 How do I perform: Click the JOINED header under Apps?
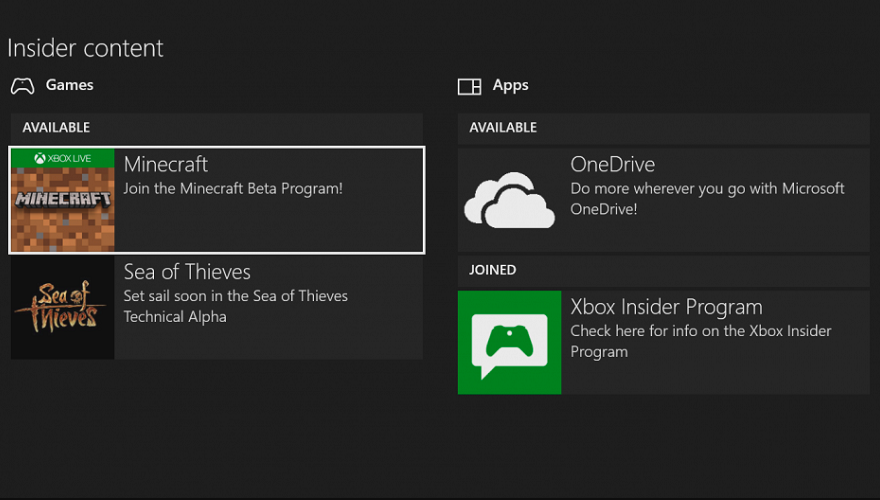click(493, 270)
